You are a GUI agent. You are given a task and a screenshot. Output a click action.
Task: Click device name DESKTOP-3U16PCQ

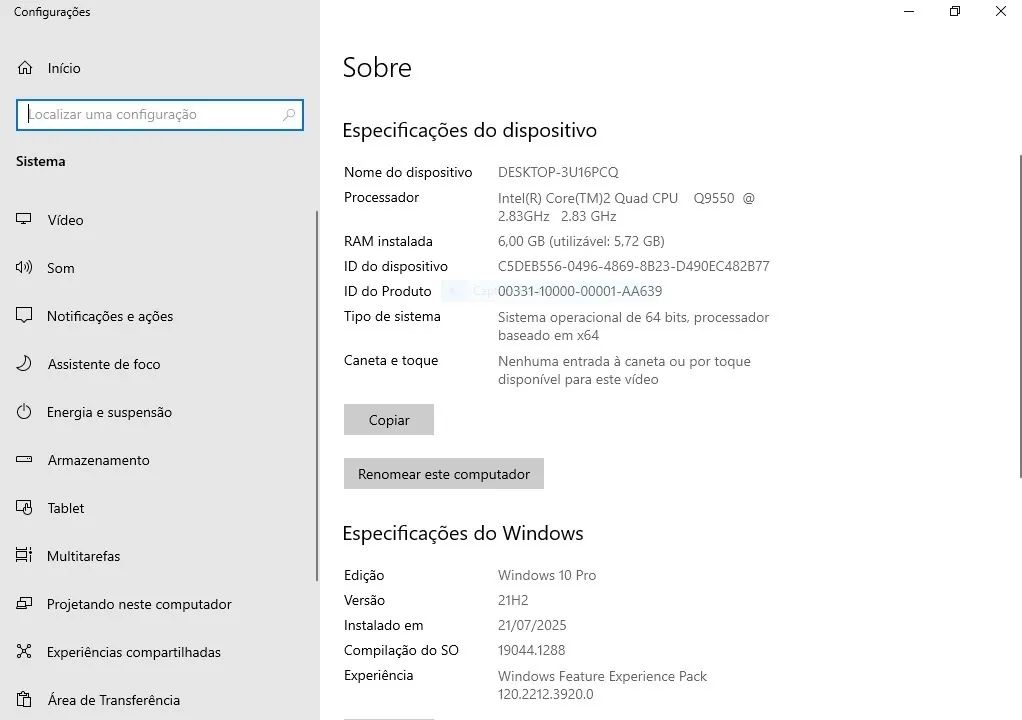click(x=558, y=172)
